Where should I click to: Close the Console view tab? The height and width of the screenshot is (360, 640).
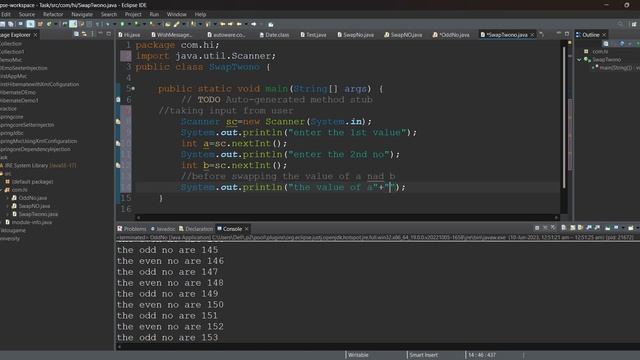(246, 229)
